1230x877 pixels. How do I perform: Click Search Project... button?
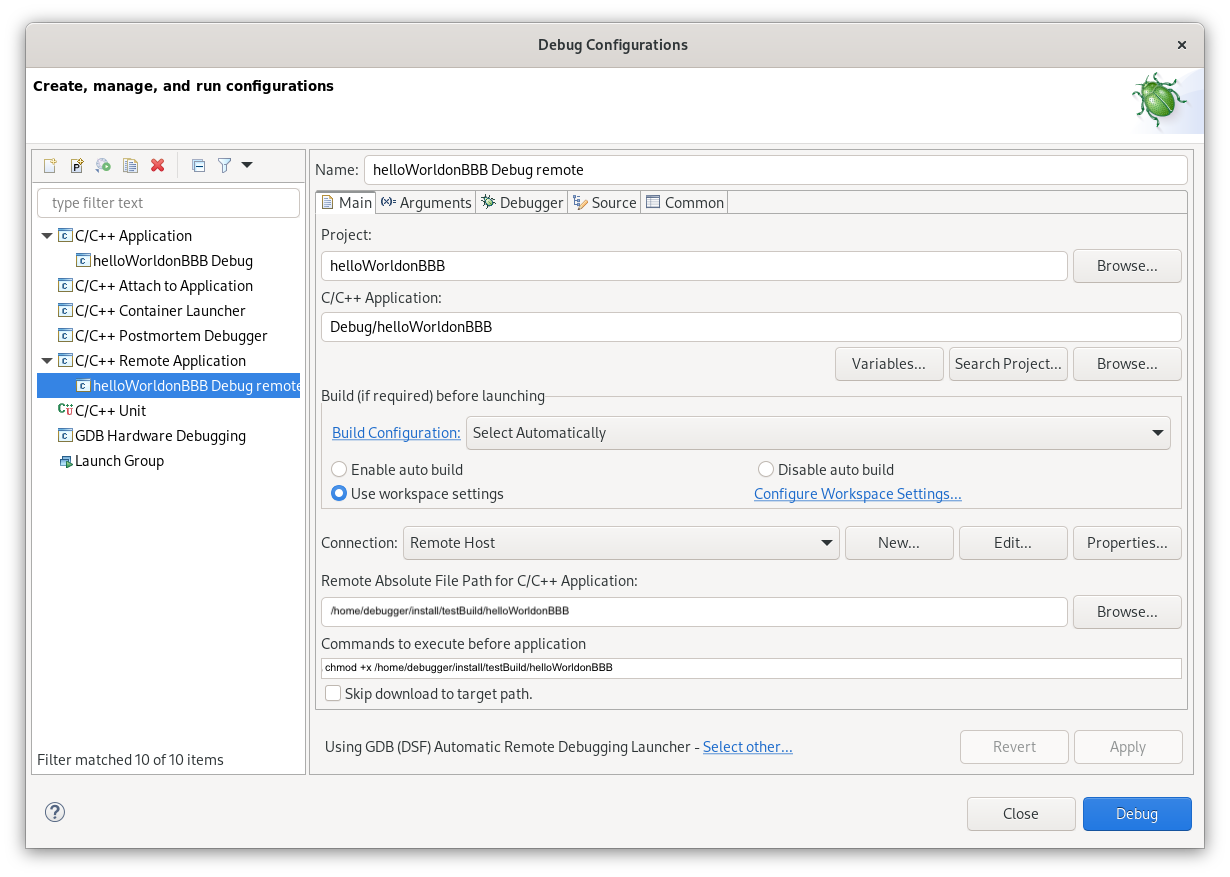tap(1008, 364)
